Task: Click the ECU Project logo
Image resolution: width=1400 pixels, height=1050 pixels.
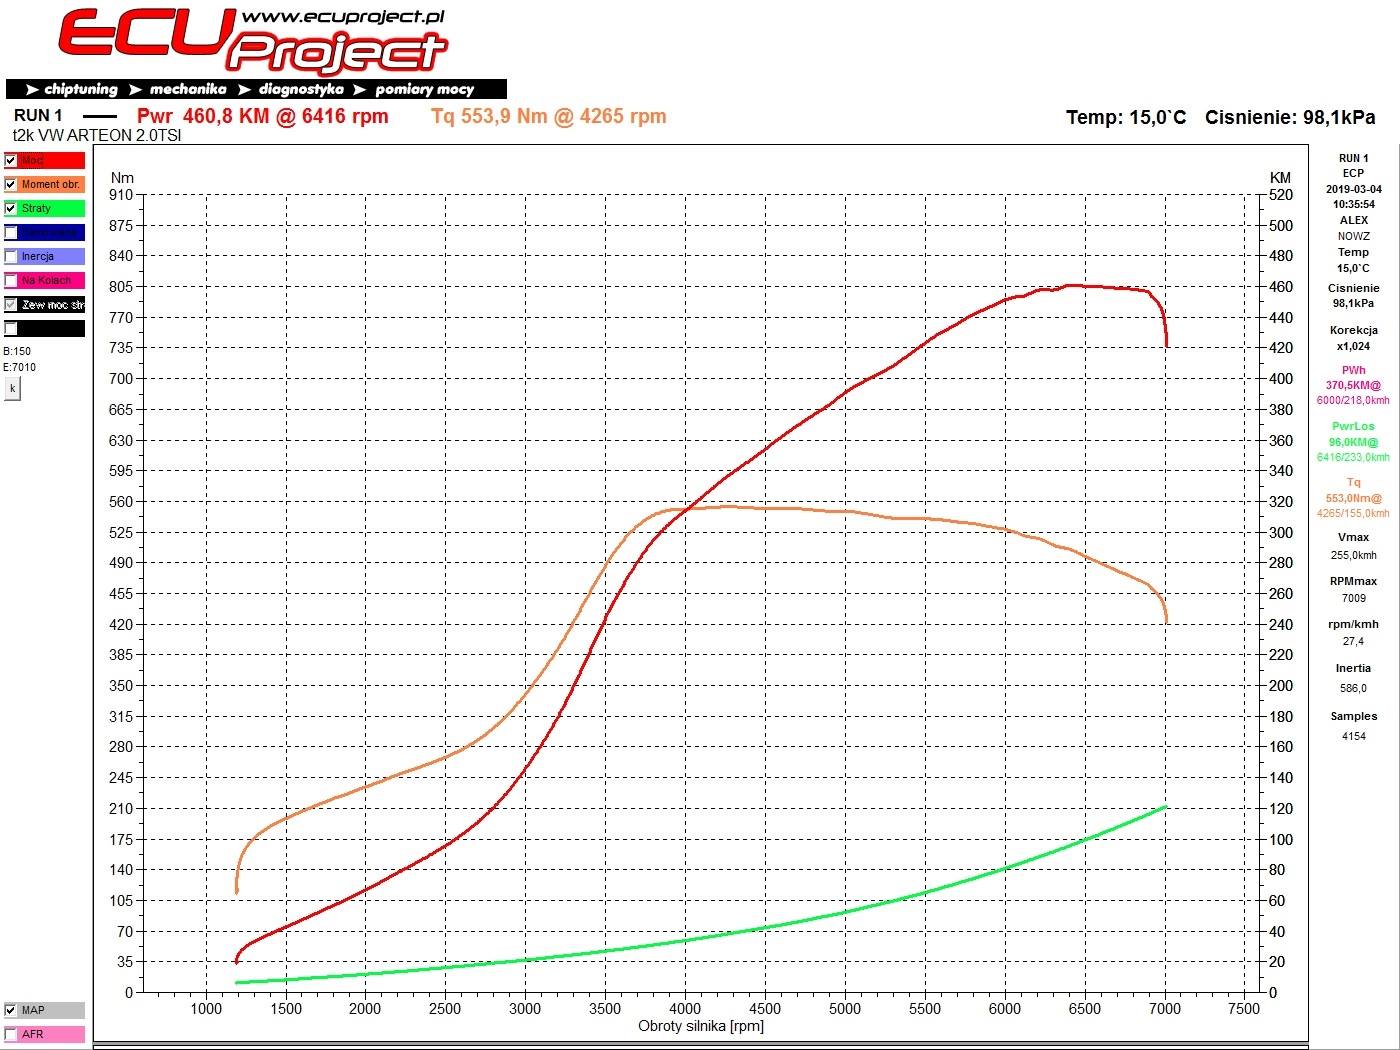Action: [252, 42]
